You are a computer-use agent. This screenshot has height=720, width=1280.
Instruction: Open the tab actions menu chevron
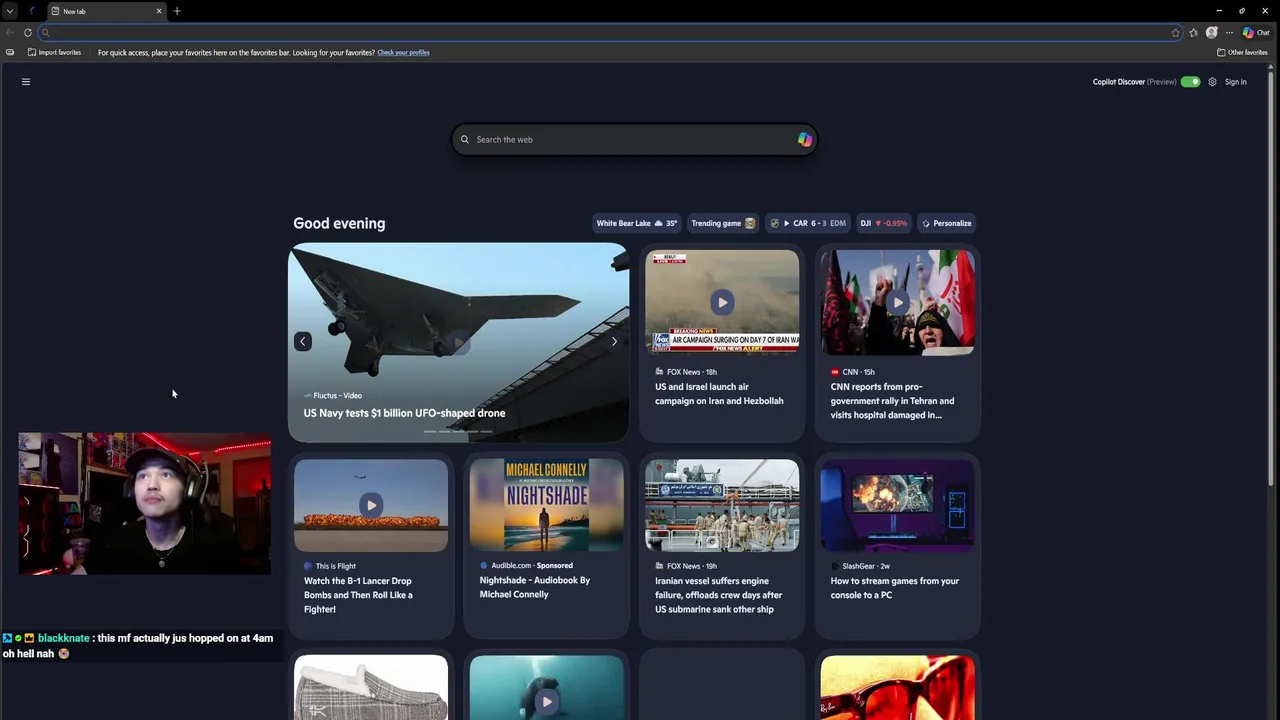(9, 11)
